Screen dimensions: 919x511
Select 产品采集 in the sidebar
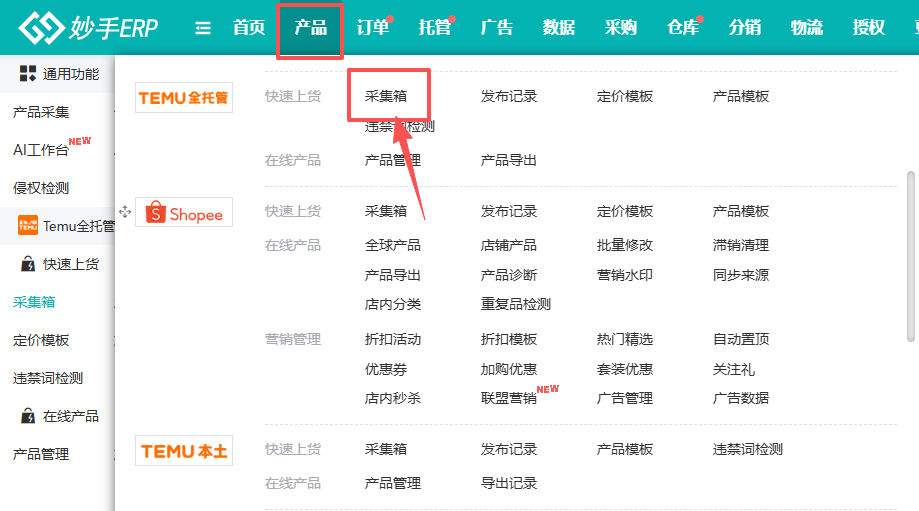click(41, 112)
